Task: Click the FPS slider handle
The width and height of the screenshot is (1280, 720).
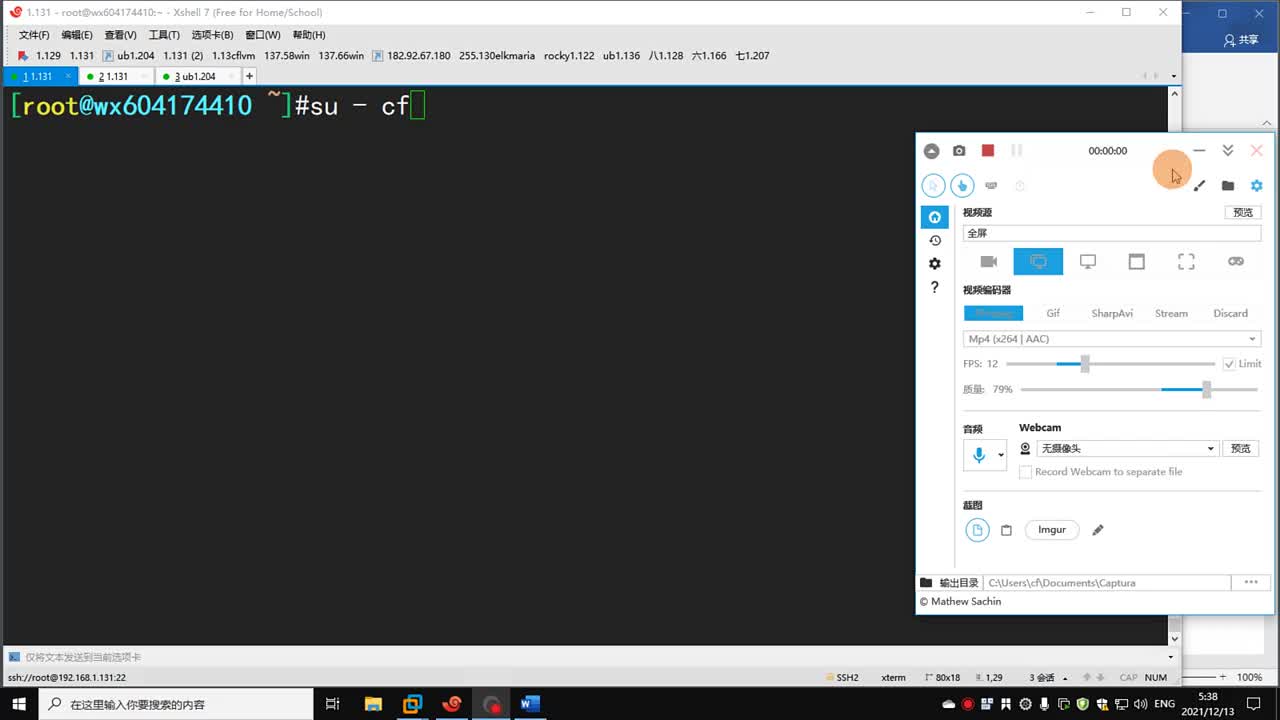Action: 1085,364
